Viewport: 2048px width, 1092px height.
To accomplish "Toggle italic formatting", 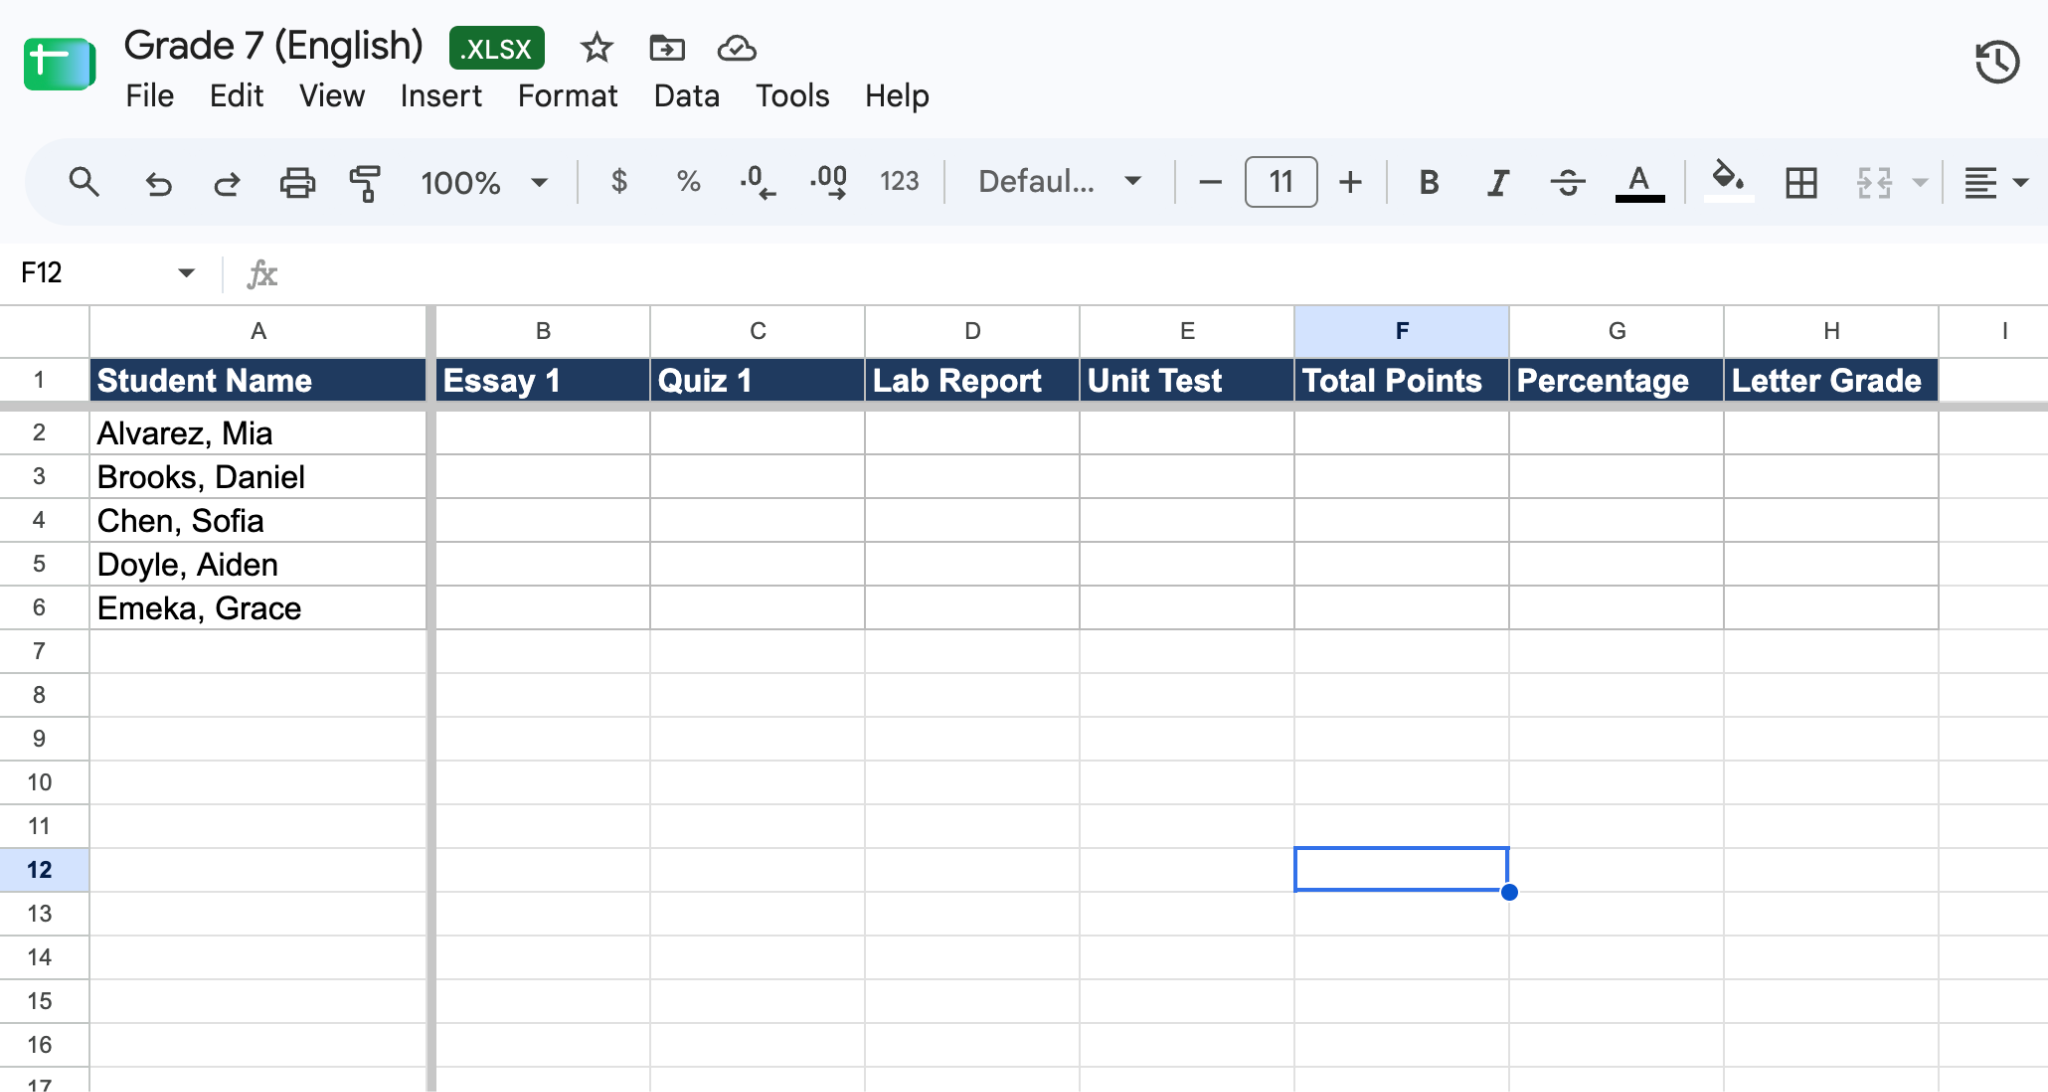I will pos(1497,183).
